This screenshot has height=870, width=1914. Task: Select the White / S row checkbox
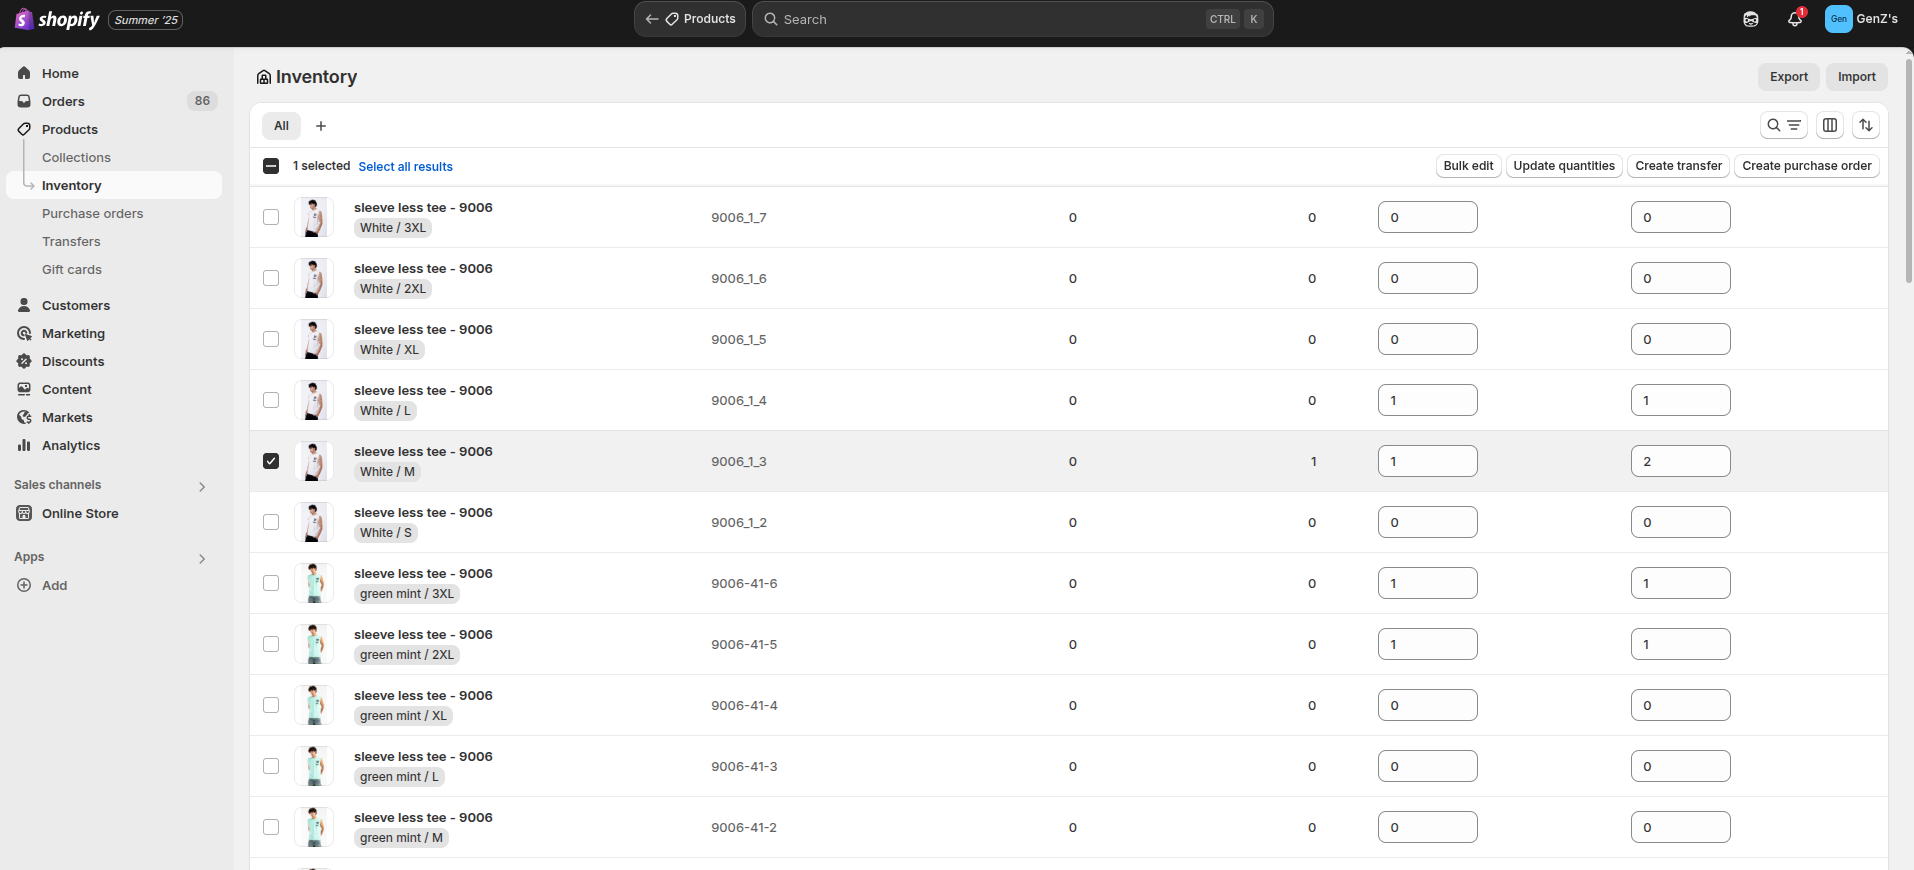coord(271,522)
